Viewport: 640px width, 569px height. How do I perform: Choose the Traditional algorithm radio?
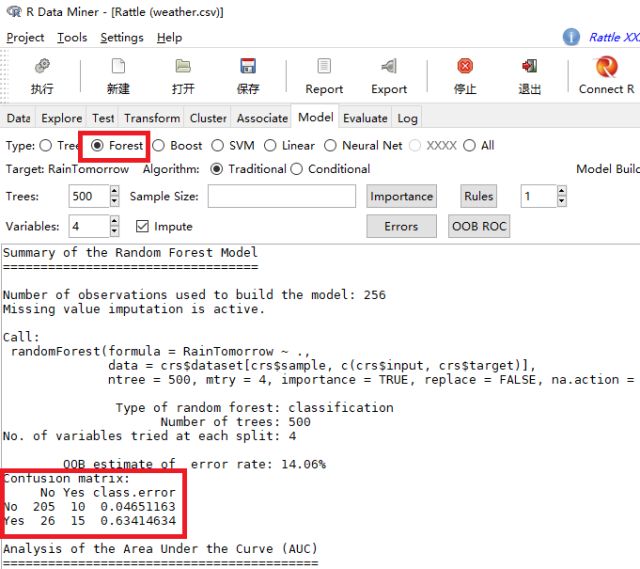(216, 169)
